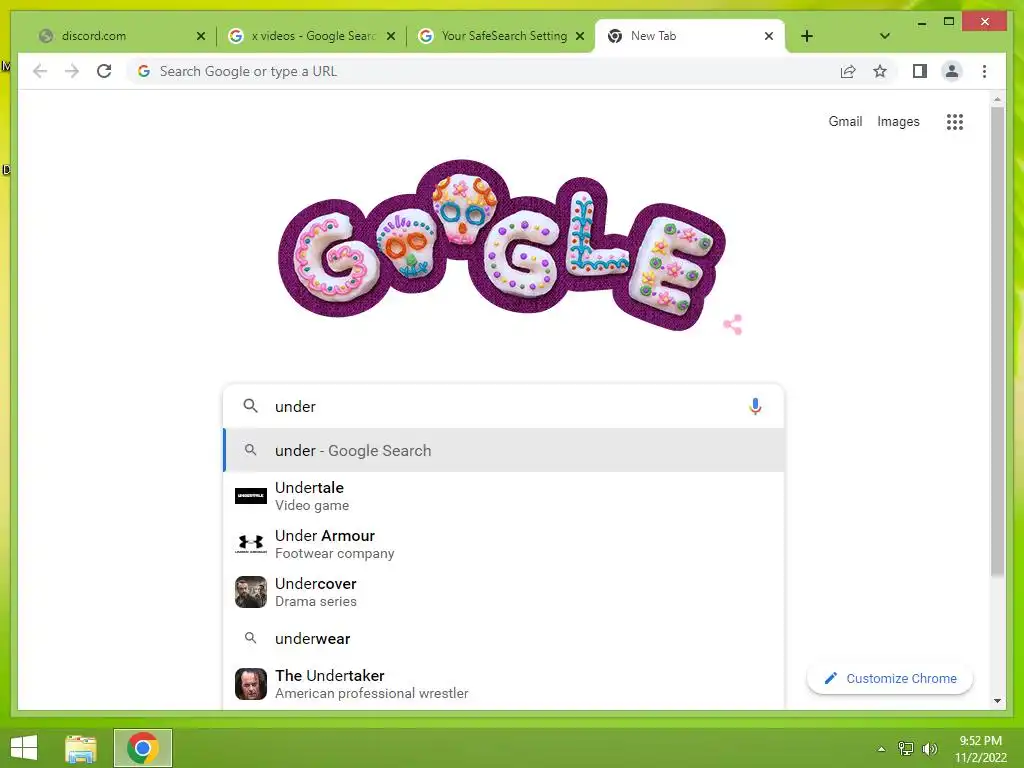Screen dimensions: 1024x768
Task: Select the New Tab tab
Action: point(690,36)
